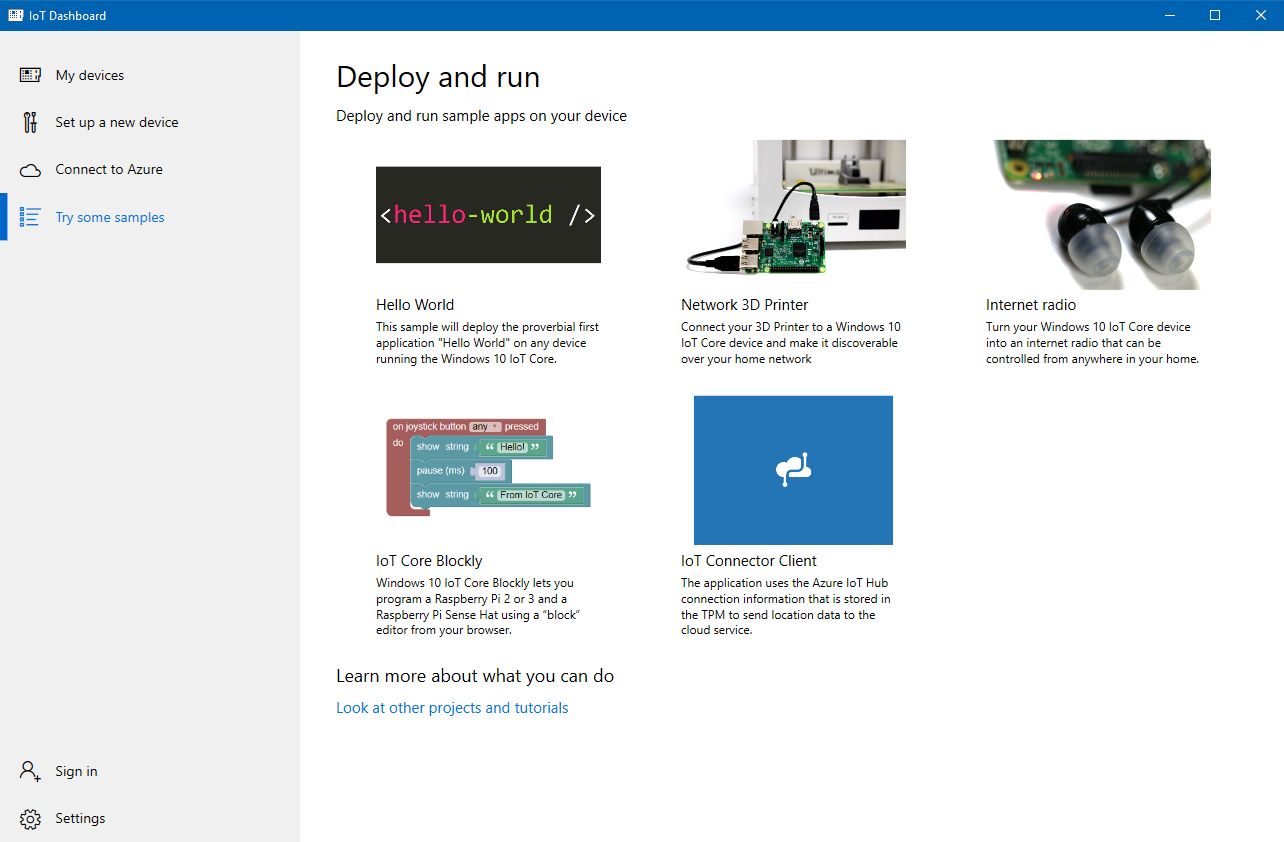This screenshot has width=1284, height=842.
Task: Select Connect to Azure in sidebar
Action: tap(150, 169)
